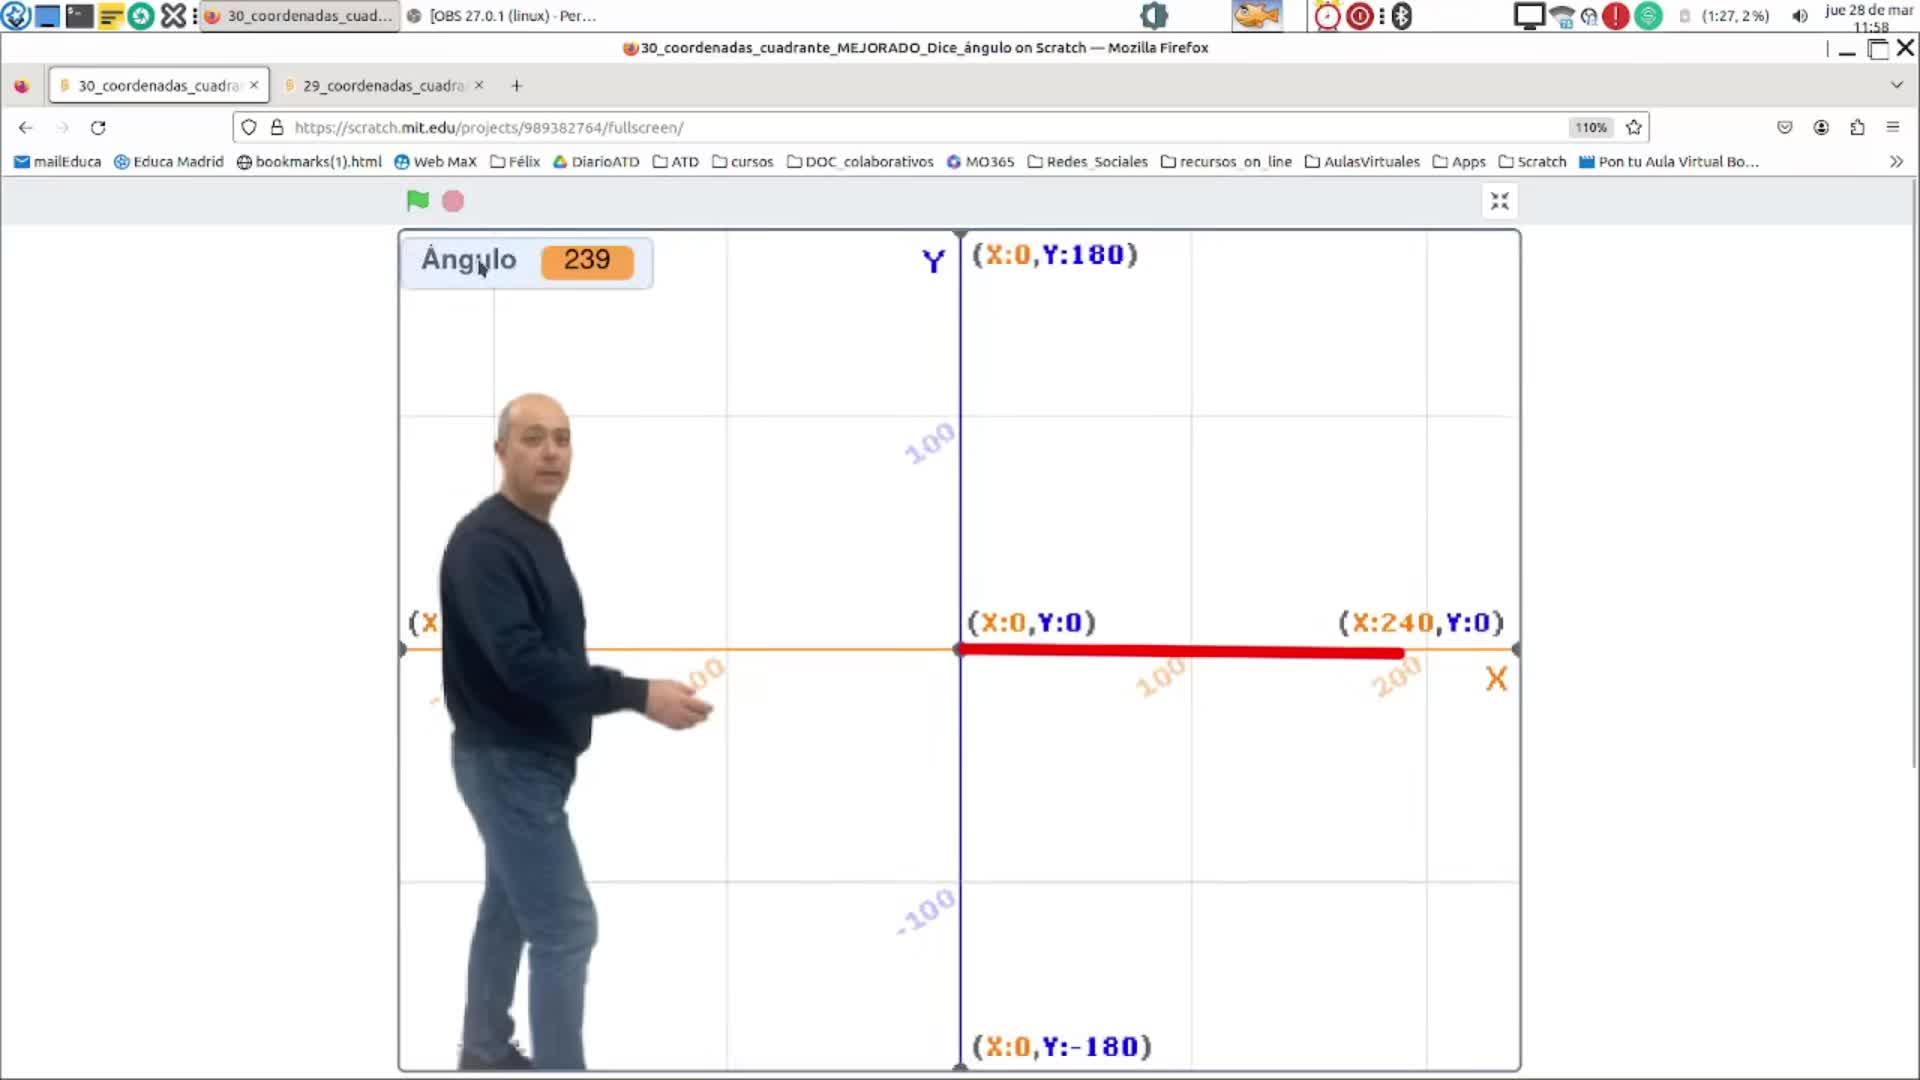
Task: Open system volume control in tray
Action: click(1799, 16)
